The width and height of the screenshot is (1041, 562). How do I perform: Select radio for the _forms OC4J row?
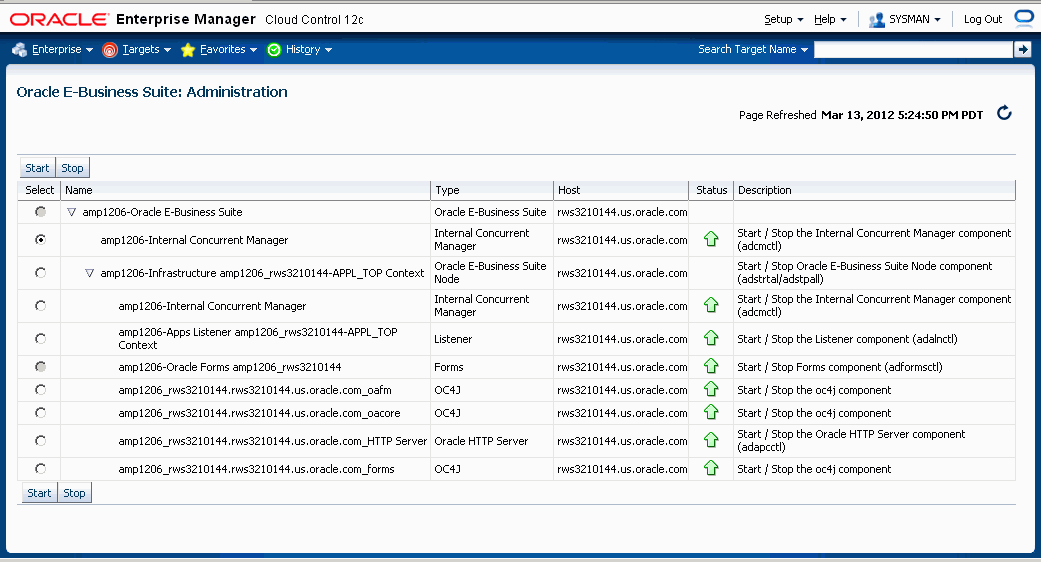tap(40, 468)
